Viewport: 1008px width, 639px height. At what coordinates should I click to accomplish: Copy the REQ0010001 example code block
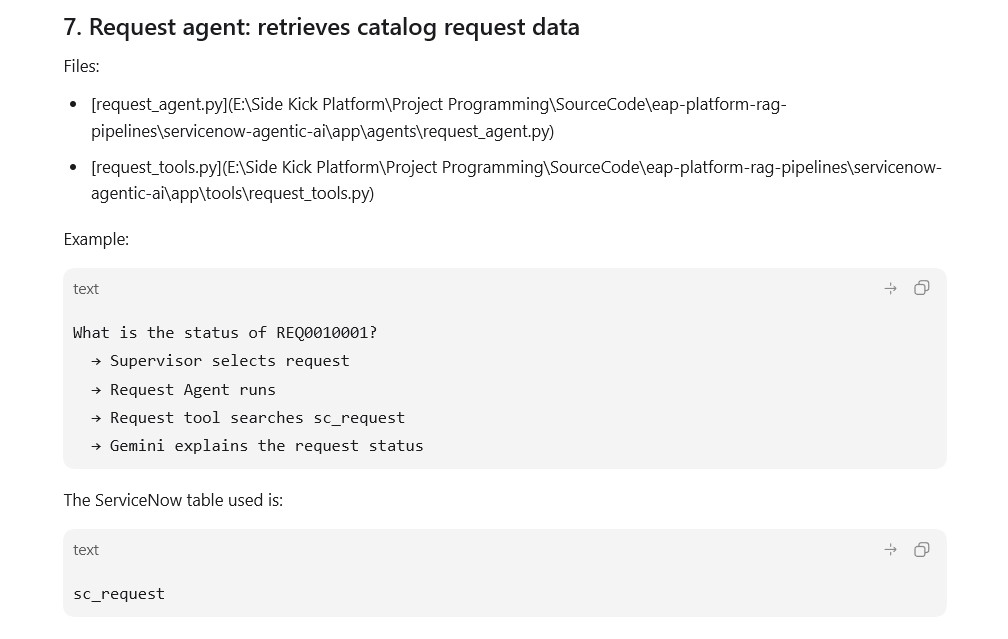(921, 288)
